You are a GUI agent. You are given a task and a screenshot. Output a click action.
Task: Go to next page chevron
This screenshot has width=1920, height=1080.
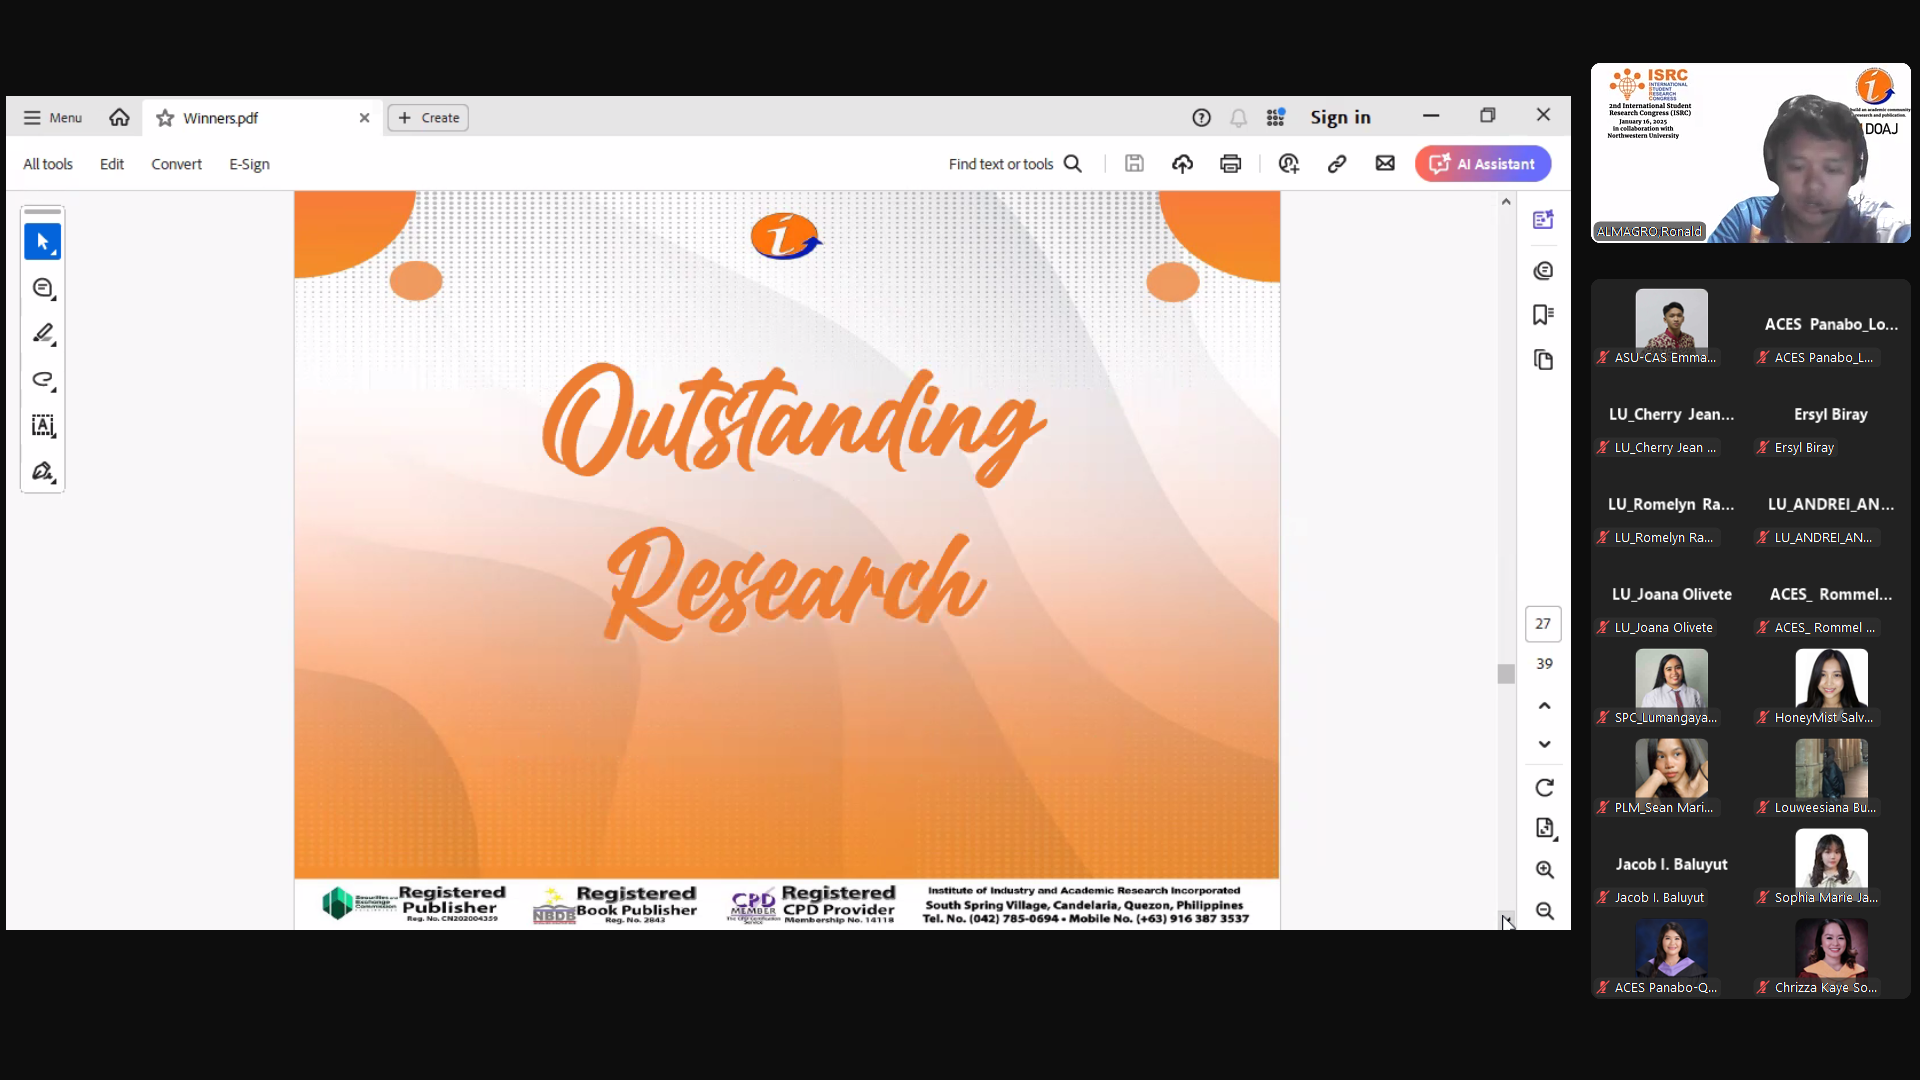tap(1544, 744)
